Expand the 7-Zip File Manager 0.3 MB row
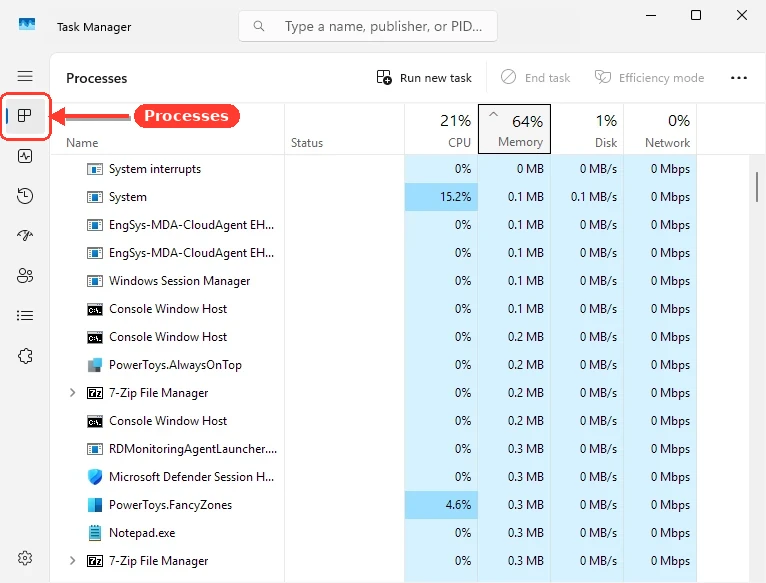This screenshot has width=766, height=583. pos(72,561)
